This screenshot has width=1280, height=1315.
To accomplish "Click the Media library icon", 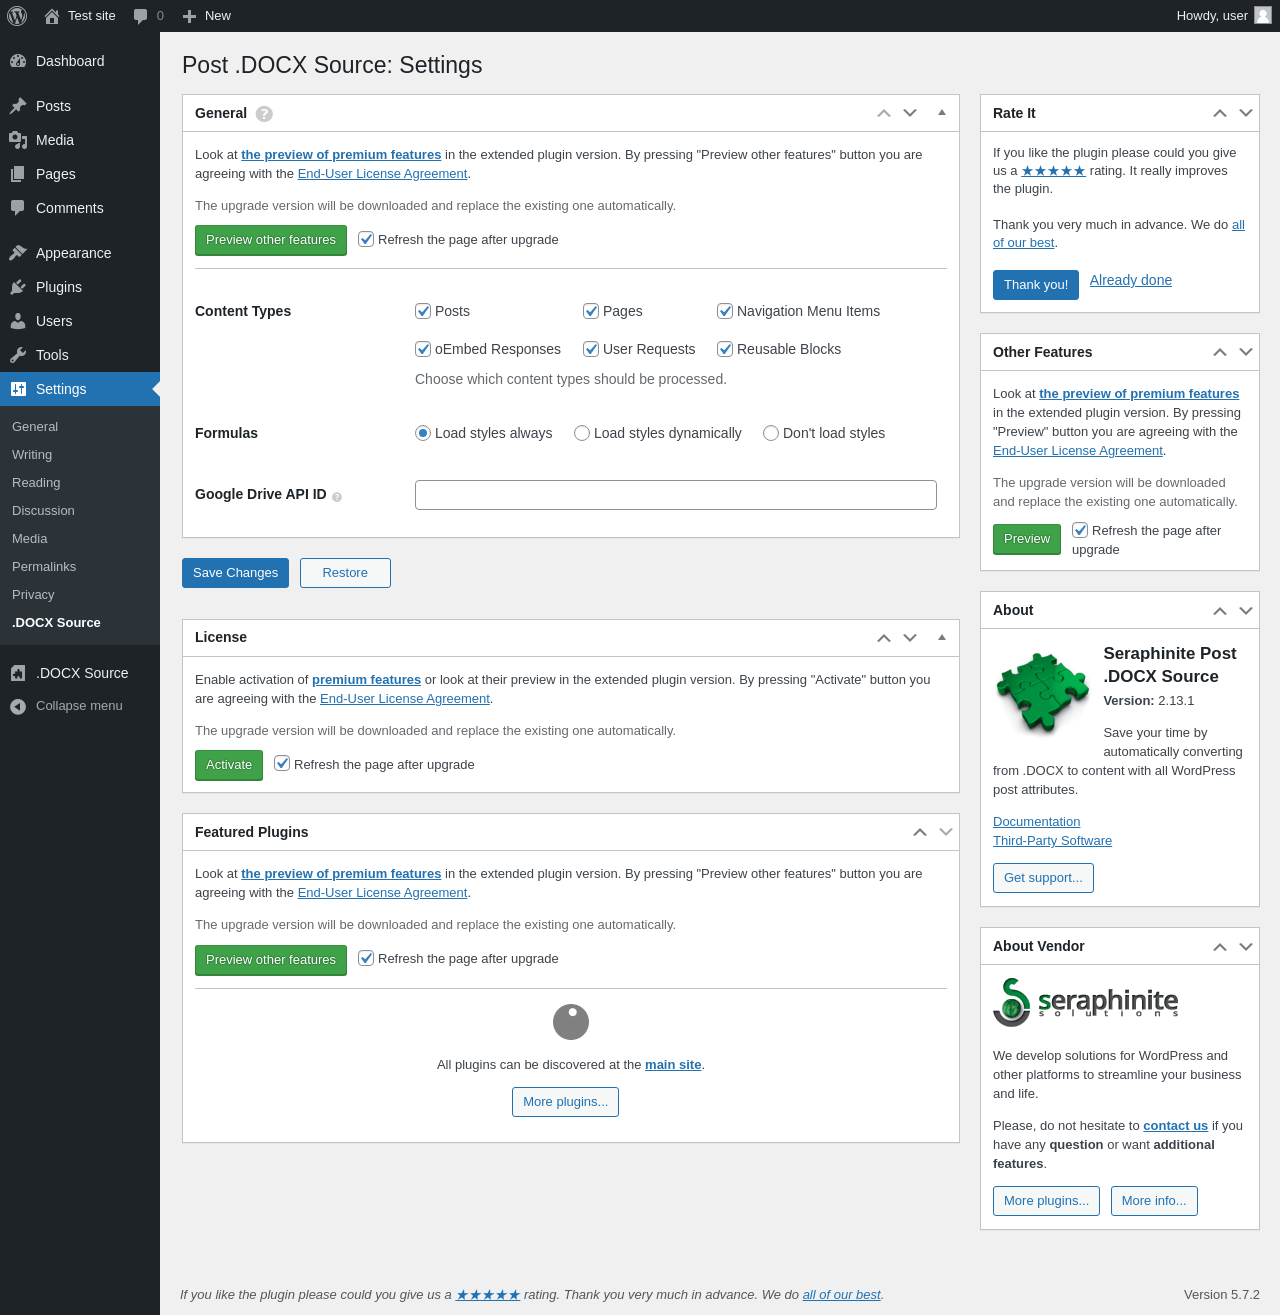I will coord(18,140).
